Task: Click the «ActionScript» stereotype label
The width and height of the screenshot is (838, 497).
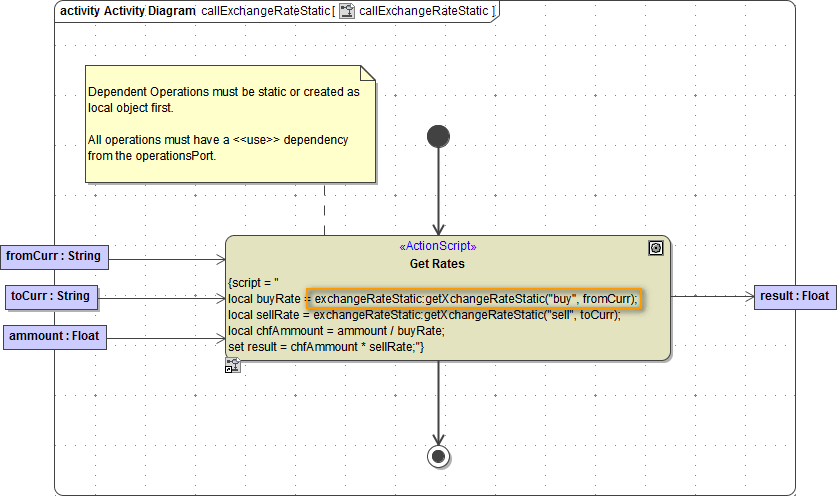Action: tap(437, 247)
